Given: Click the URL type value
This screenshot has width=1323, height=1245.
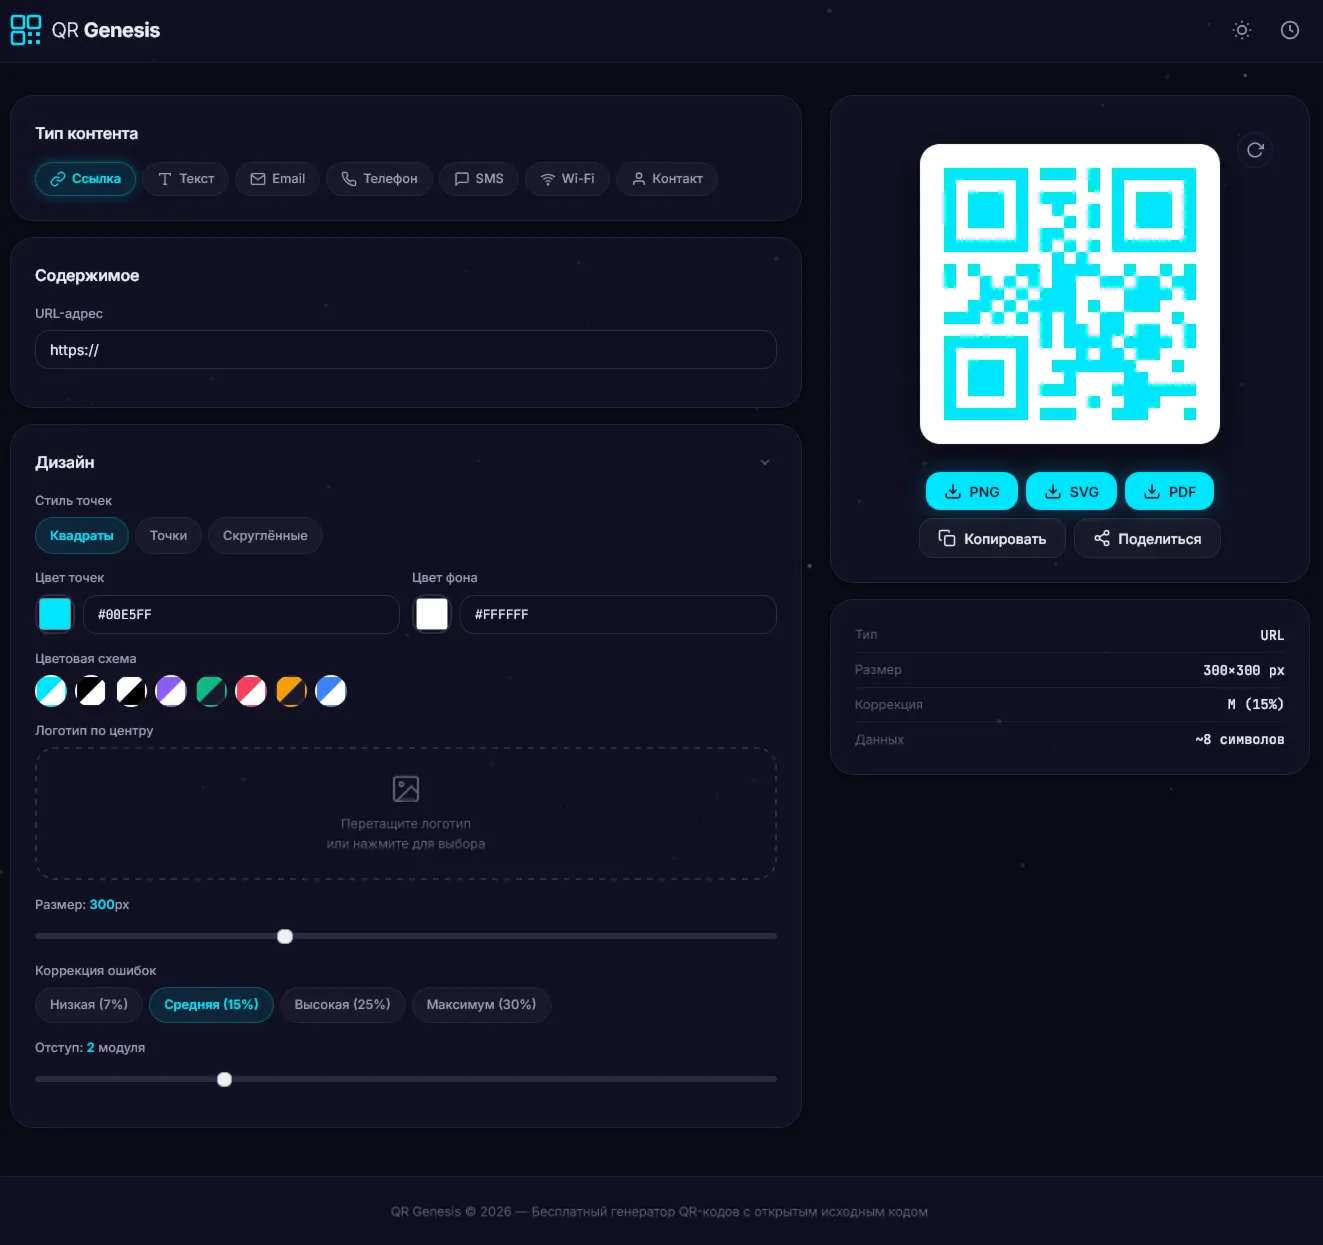Looking at the screenshot, I should pyautogui.click(x=1272, y=636).
